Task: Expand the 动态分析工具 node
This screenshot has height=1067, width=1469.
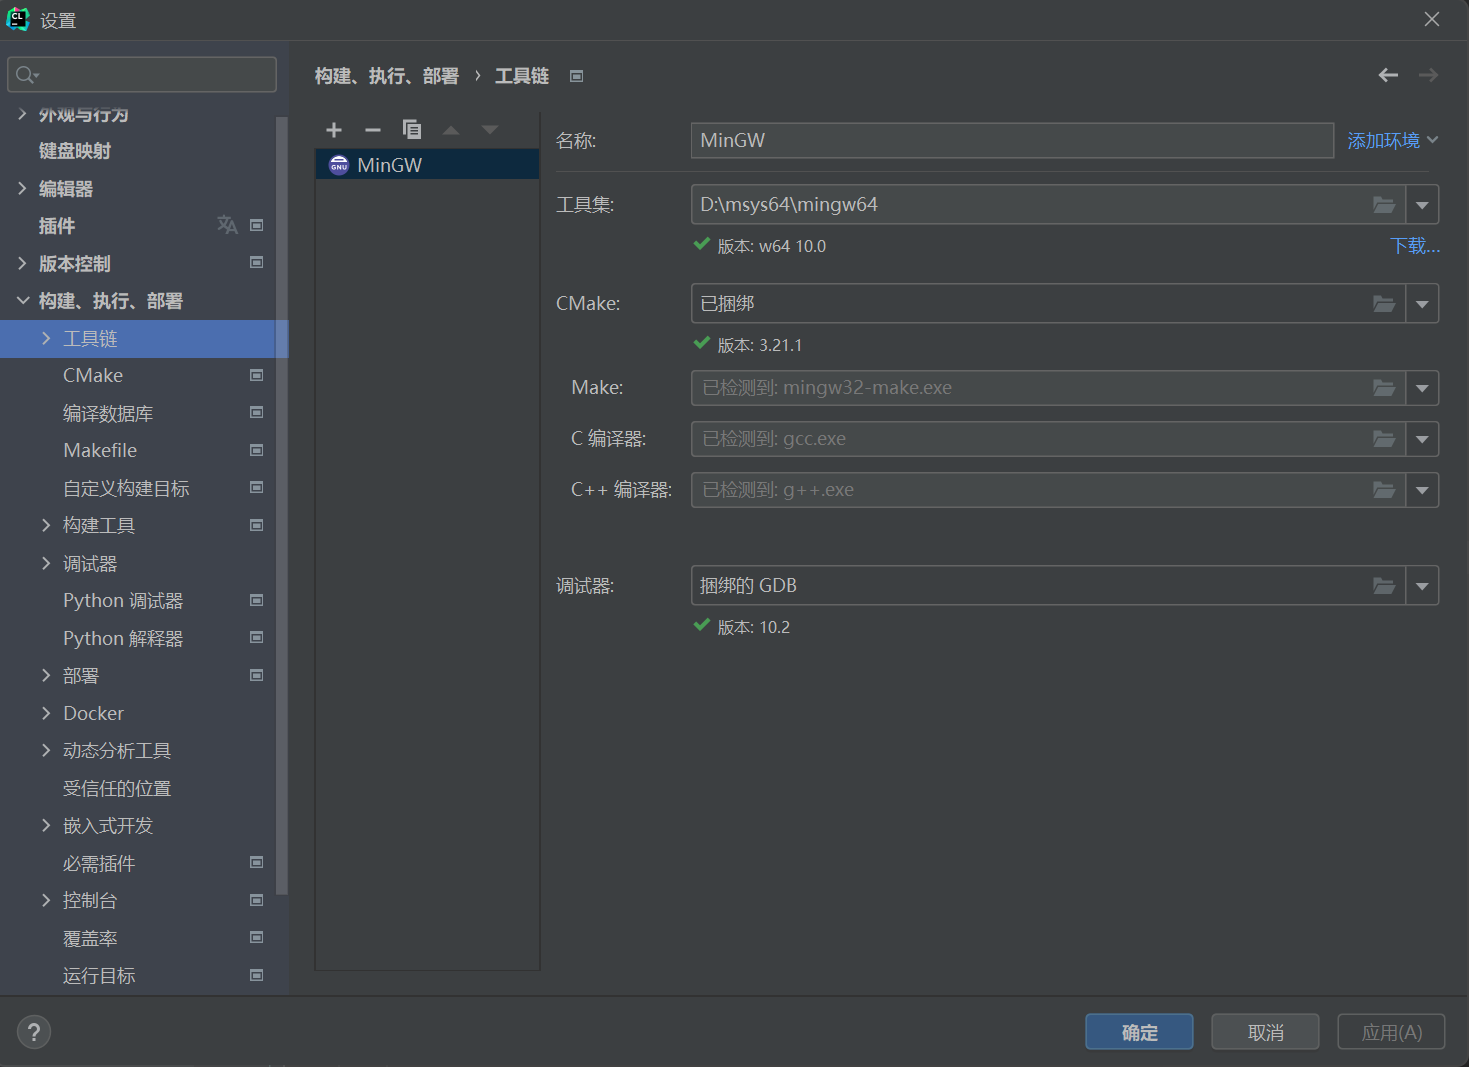Action: tap(46, 750)
